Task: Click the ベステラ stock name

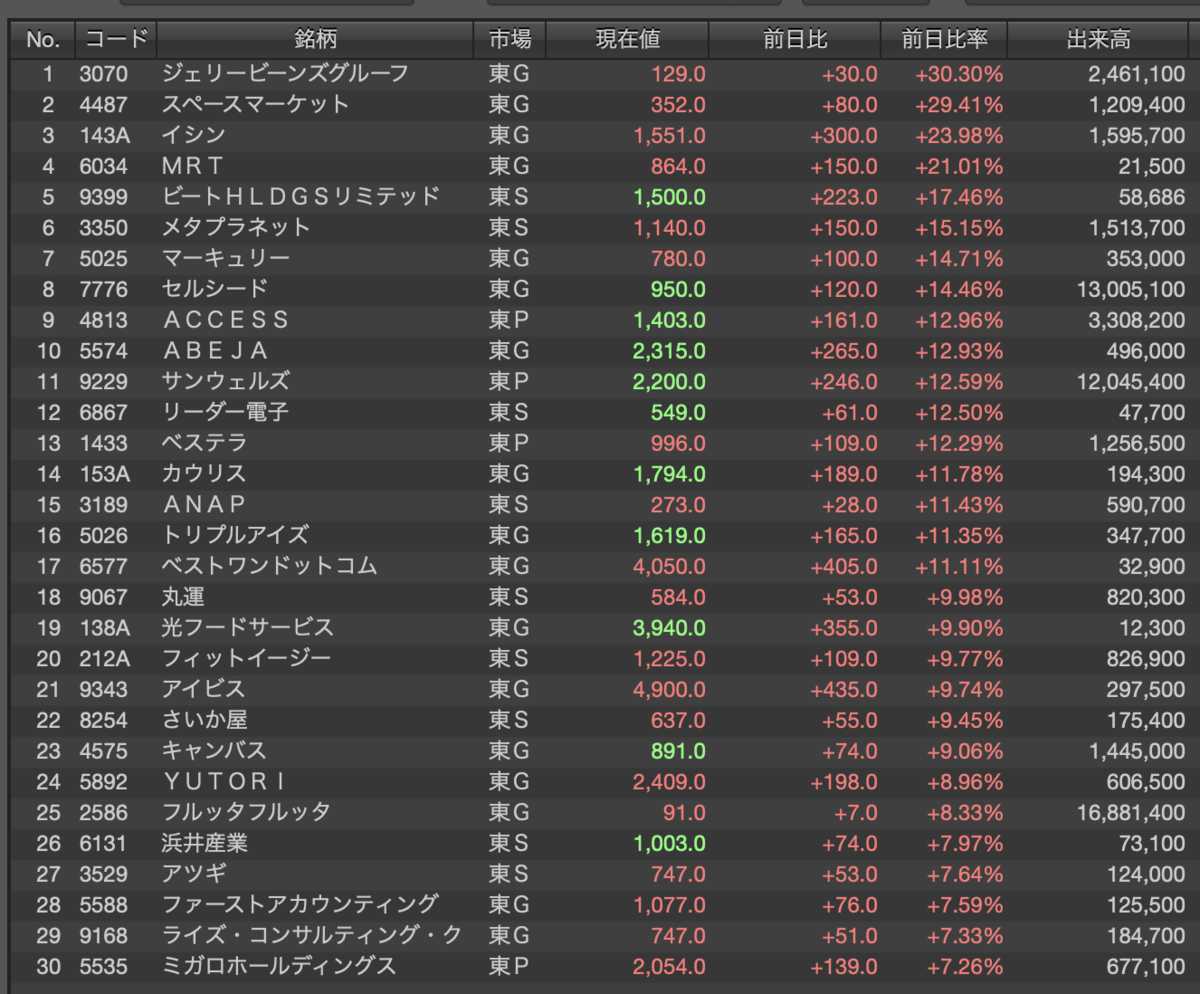Action: point(204,443)
